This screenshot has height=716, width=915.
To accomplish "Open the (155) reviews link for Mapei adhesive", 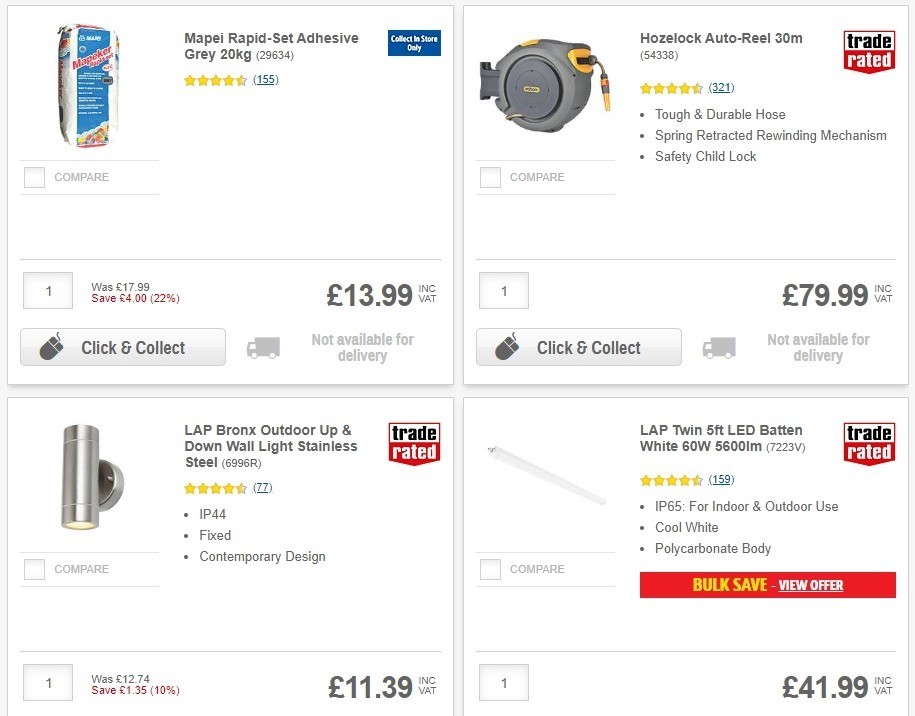I will coord(263,79).
